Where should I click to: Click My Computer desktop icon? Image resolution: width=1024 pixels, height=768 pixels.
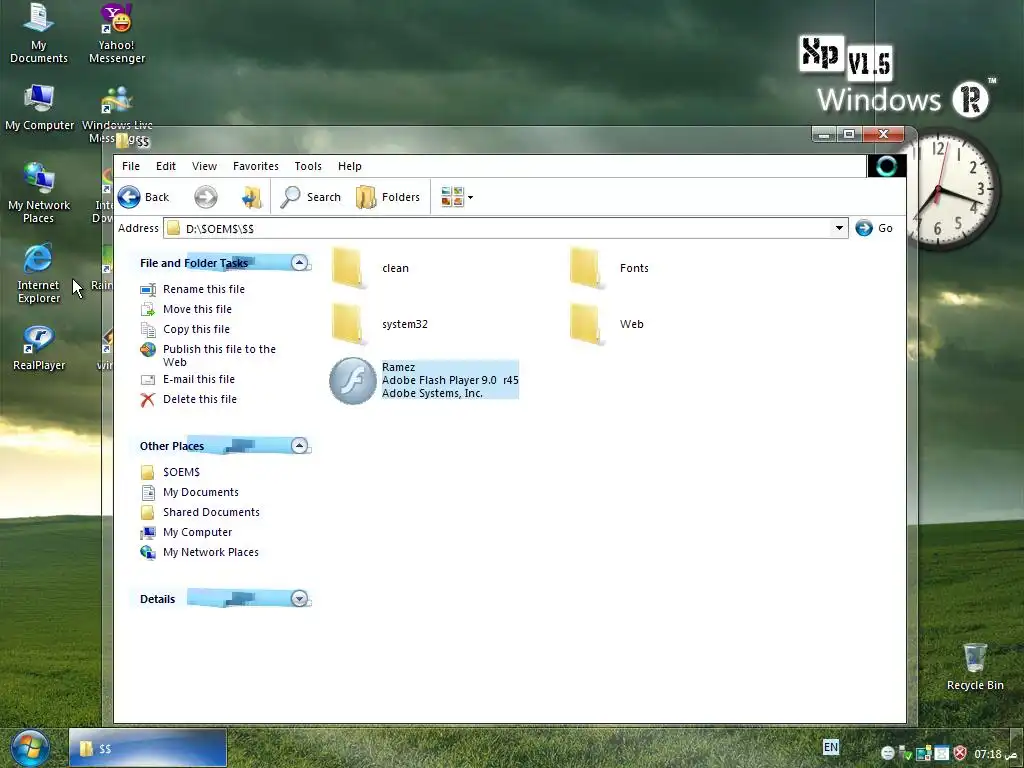click(39, 108)
